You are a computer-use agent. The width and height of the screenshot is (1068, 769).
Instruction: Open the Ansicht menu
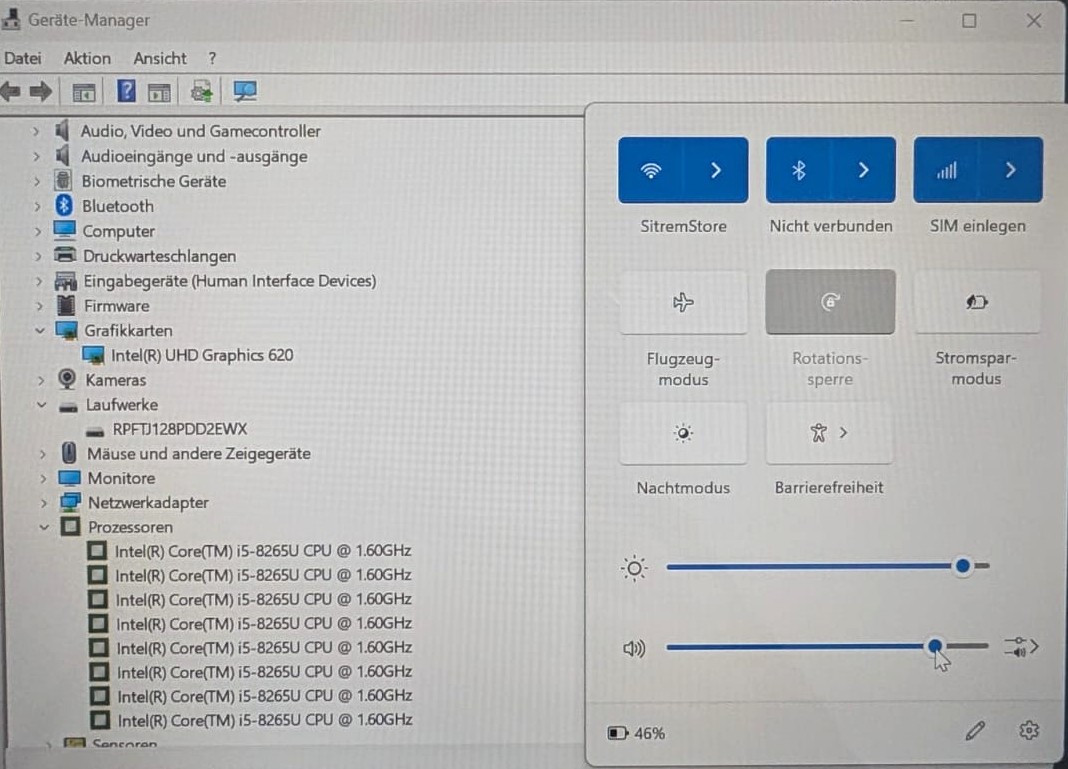click(160, 59)
